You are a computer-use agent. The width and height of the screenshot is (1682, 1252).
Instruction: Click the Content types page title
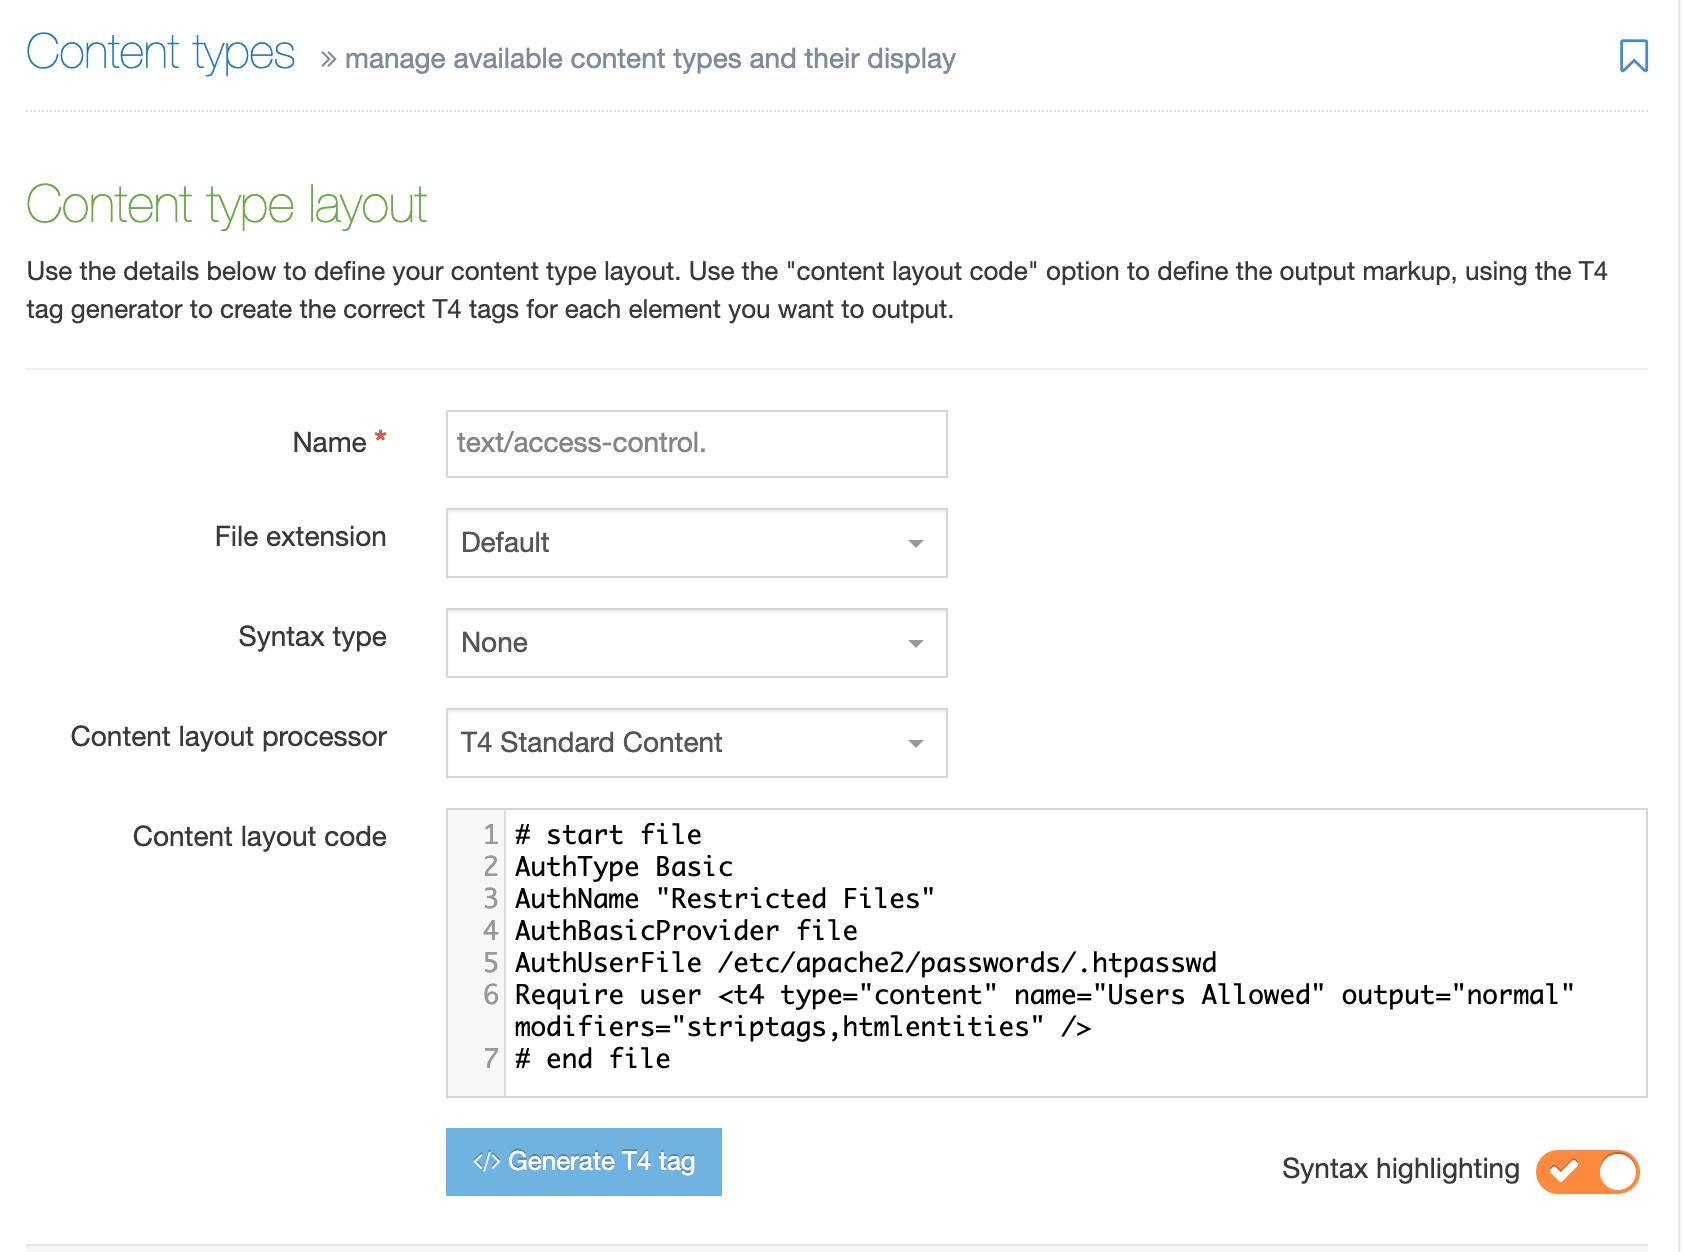161,53
